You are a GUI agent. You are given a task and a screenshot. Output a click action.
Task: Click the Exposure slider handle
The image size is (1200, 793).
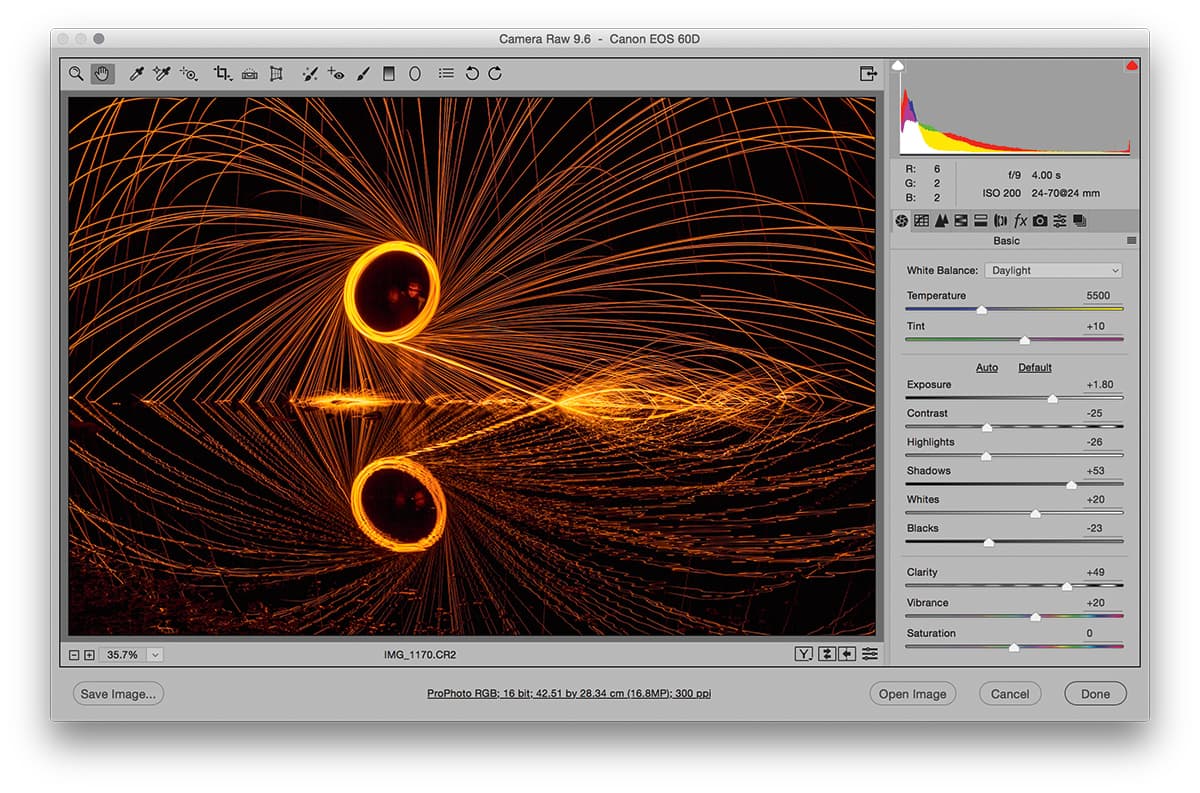click(x=1052, y=398)
